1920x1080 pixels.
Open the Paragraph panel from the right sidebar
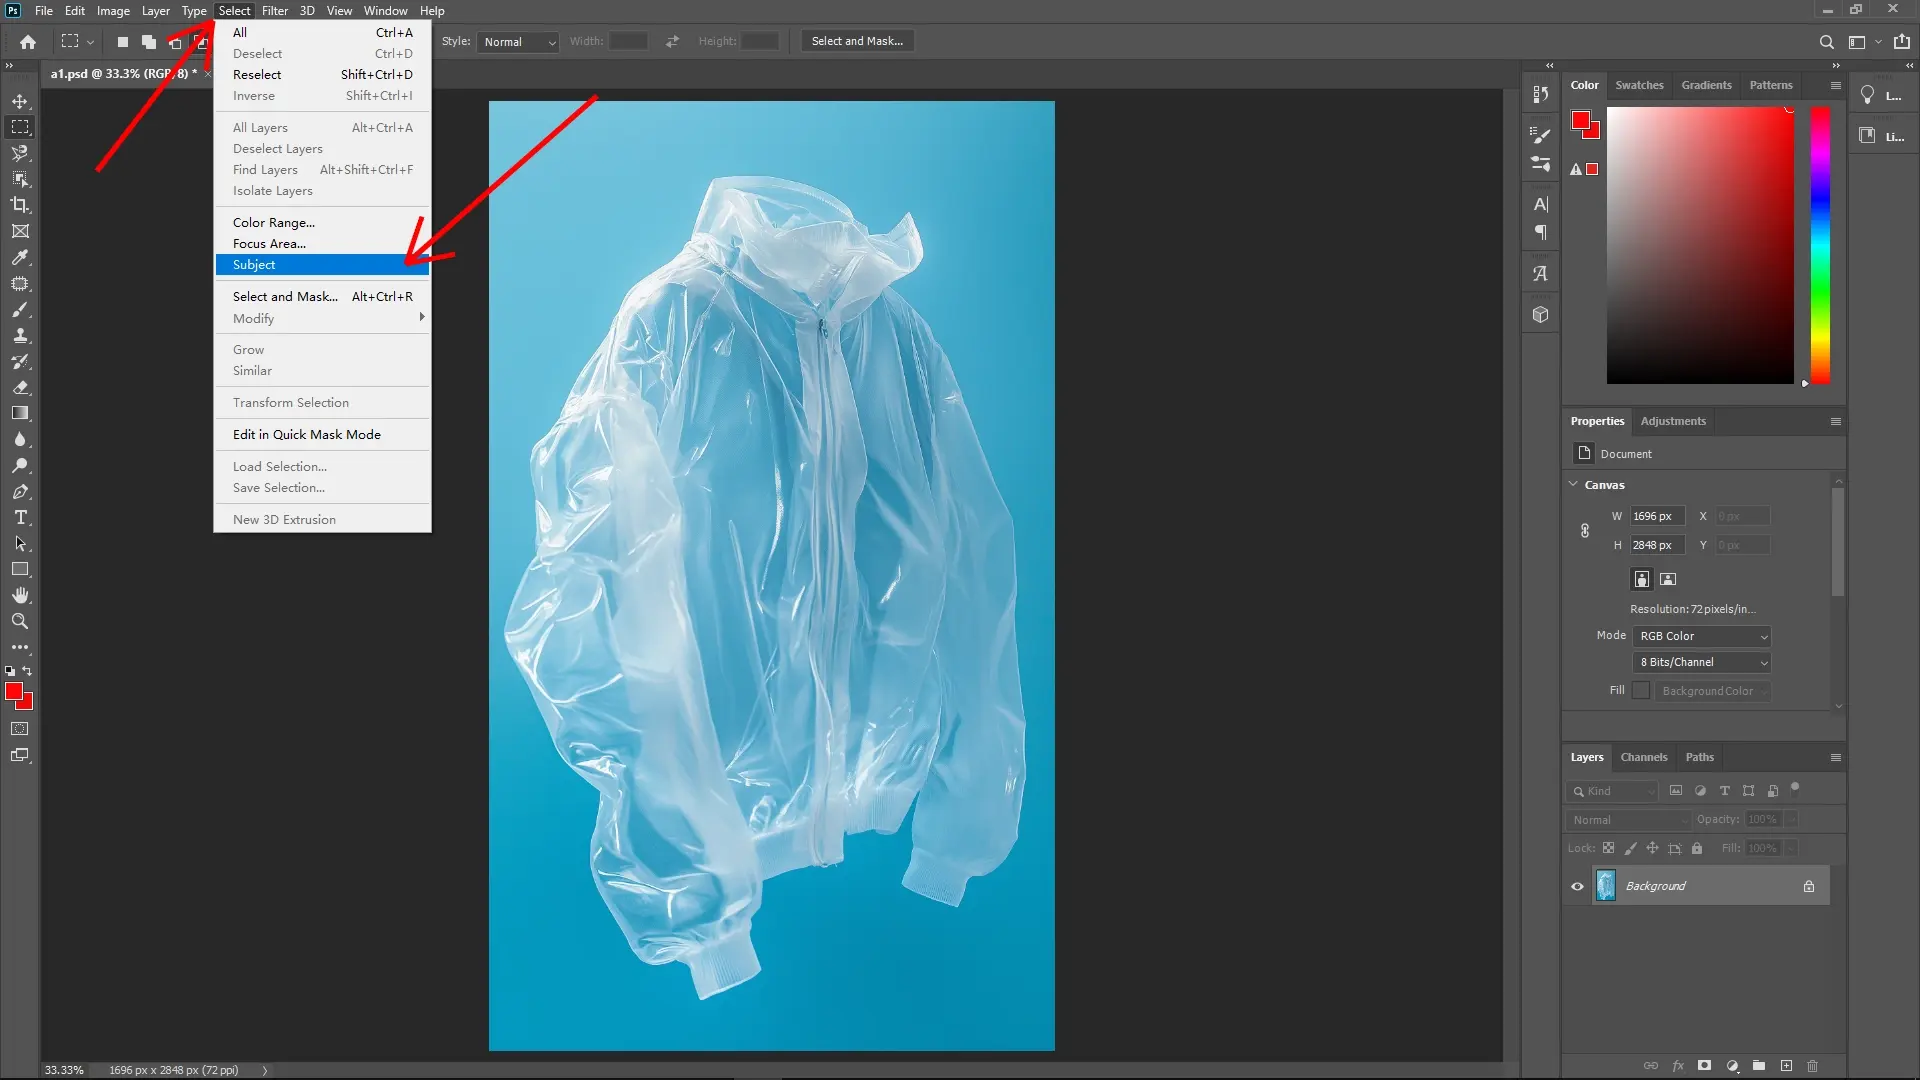[1540, 231]
